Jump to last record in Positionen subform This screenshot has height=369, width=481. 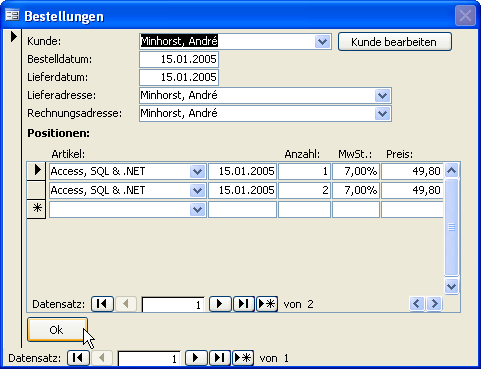244,304
